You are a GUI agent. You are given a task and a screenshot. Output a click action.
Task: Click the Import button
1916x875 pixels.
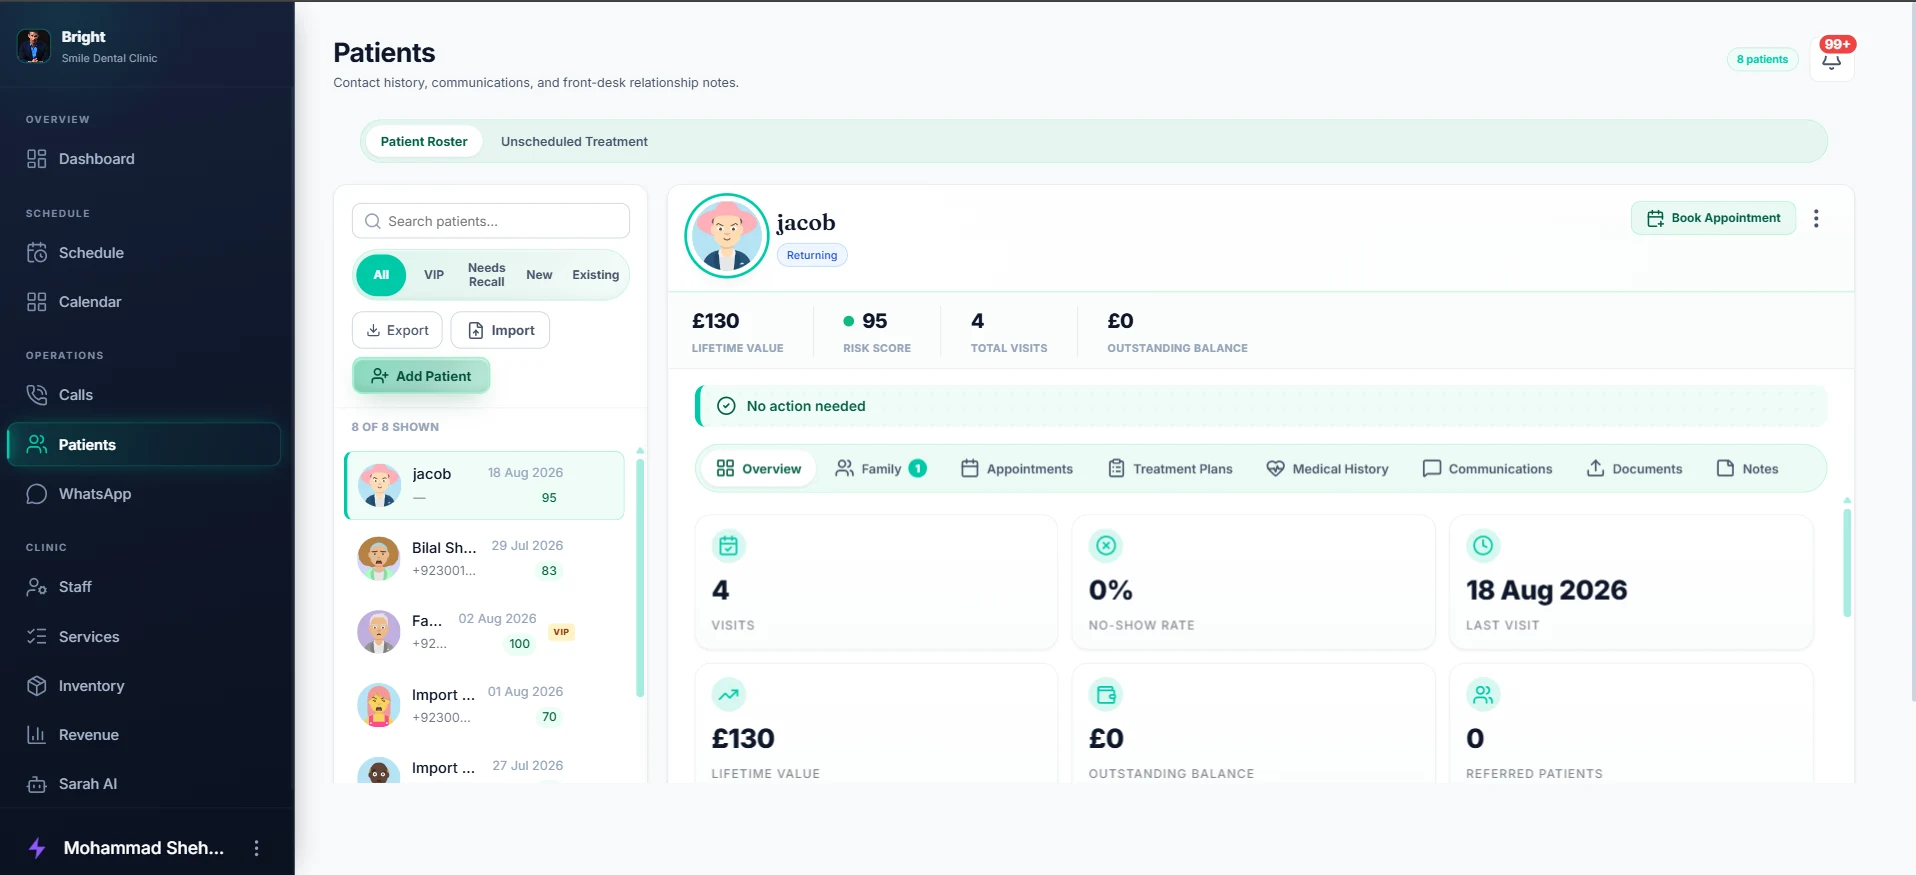pos(501,330)
